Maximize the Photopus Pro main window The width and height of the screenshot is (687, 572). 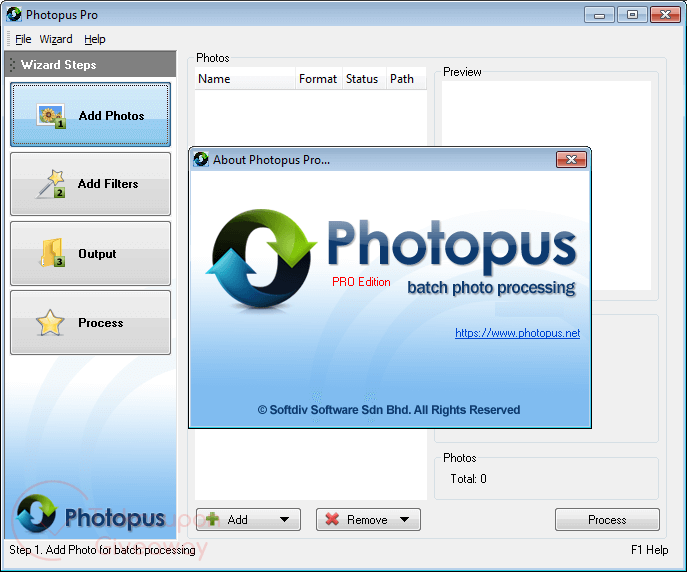coord(632,15)
